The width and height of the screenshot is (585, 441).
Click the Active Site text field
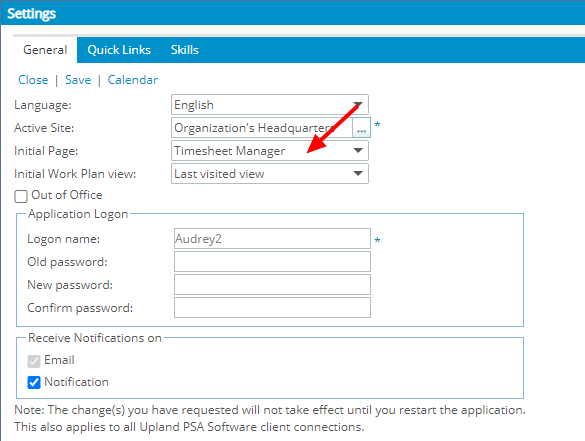click(x=262, y=128)
